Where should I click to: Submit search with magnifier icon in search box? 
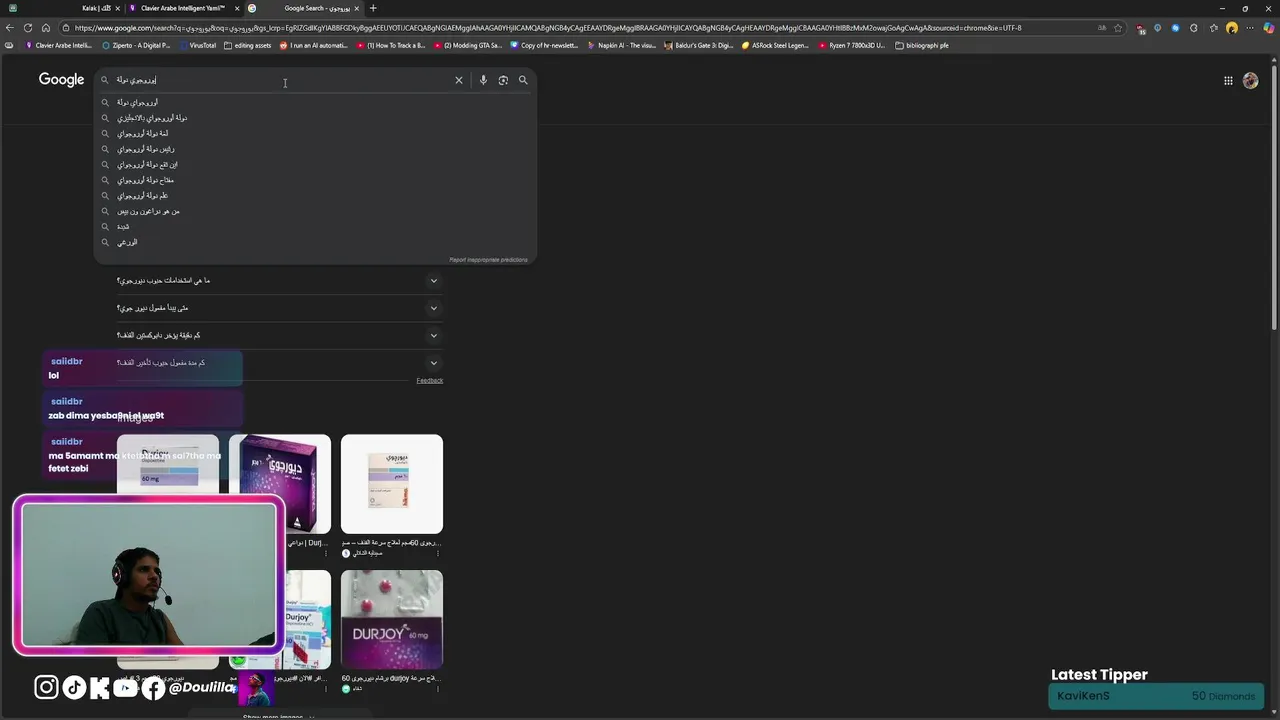[x=523, y=80]
